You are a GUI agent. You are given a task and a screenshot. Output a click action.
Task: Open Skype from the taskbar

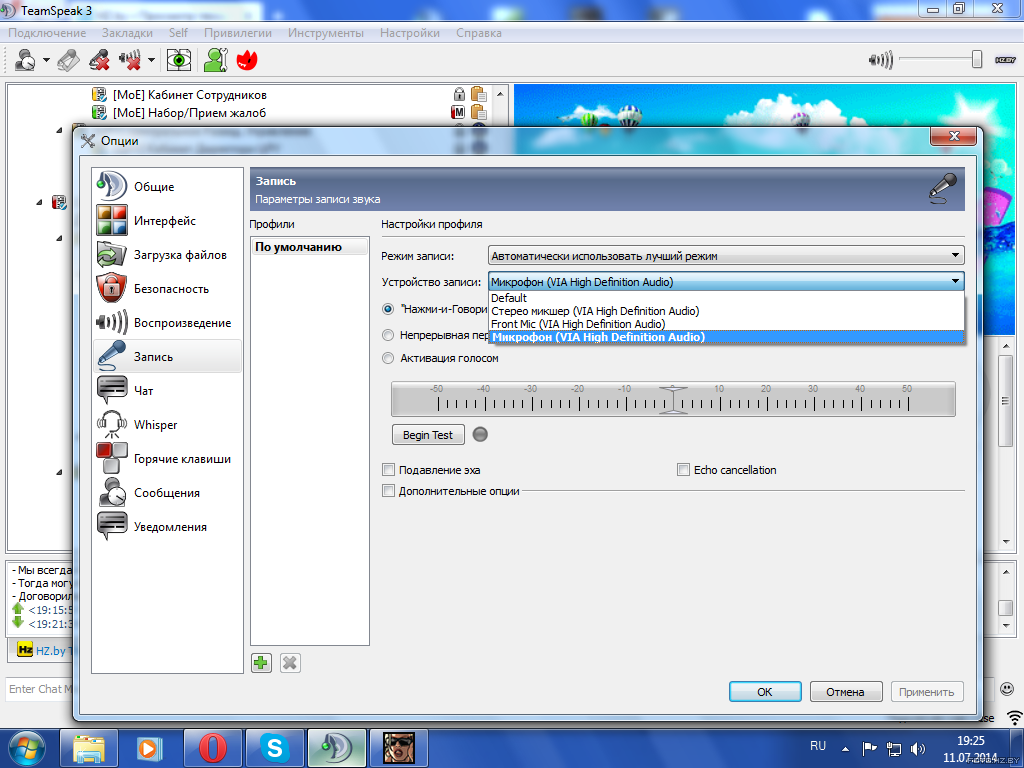coord(274,748)
